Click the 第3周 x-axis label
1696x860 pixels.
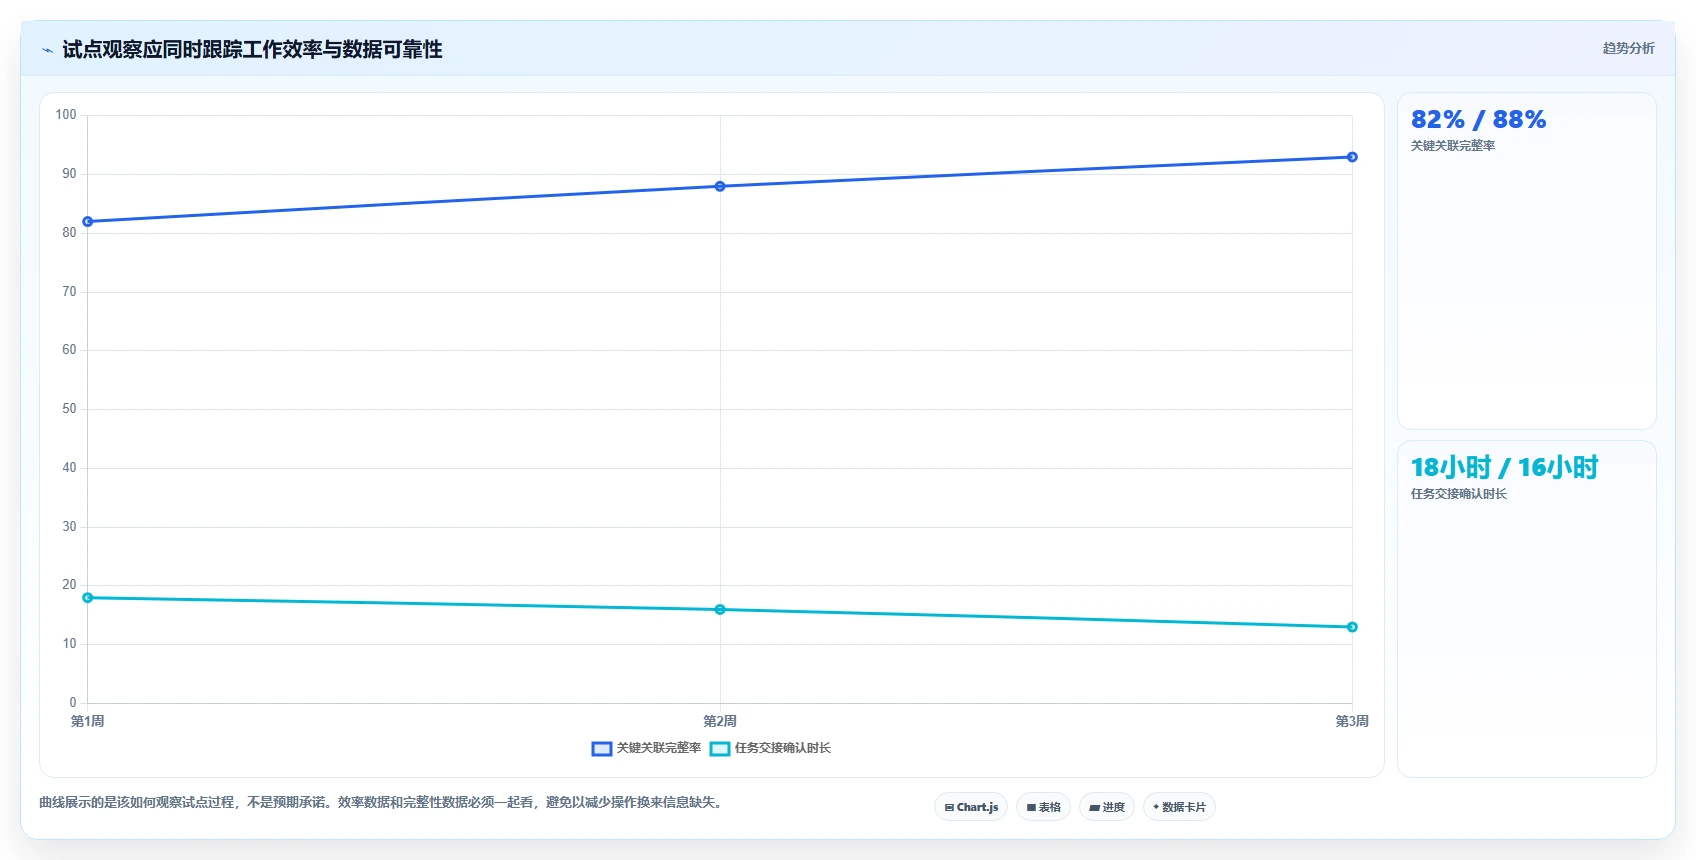pyautogui.click(x=1352, y=721)
